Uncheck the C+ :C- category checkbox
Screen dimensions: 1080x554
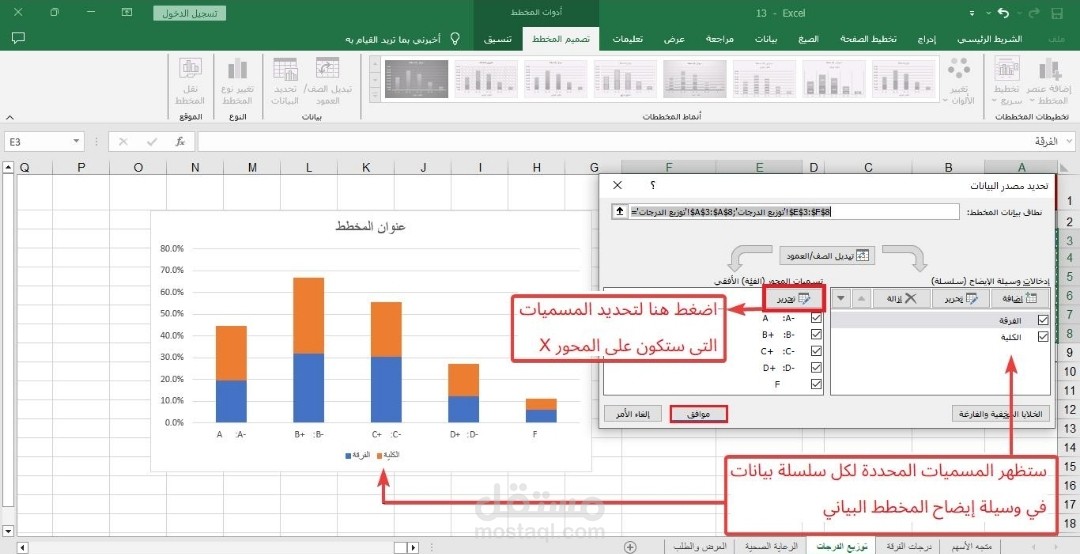point(816,351)
